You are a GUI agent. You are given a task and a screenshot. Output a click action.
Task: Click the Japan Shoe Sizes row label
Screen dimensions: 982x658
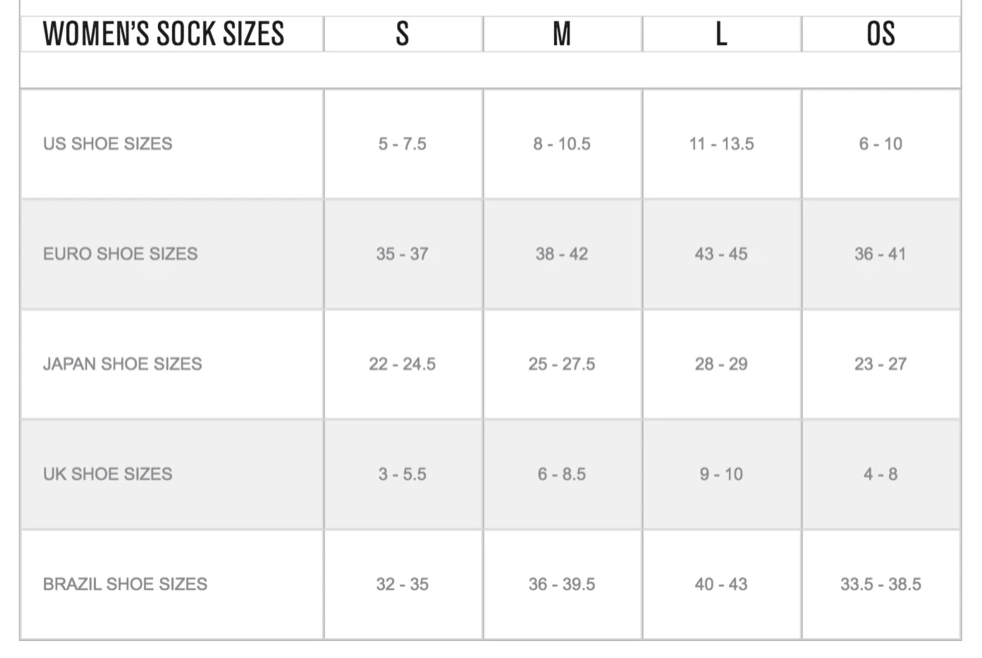click(122, 364)
